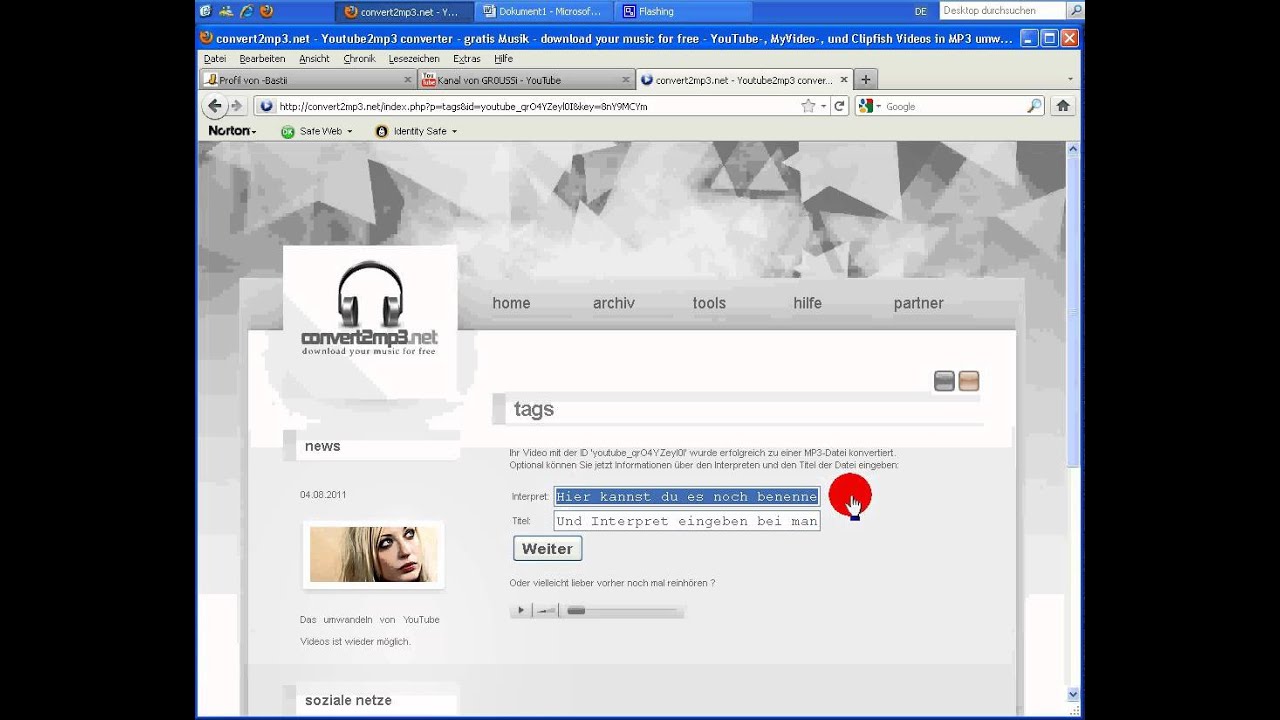Open the list all tabs dropdown

coord(1070,80)
